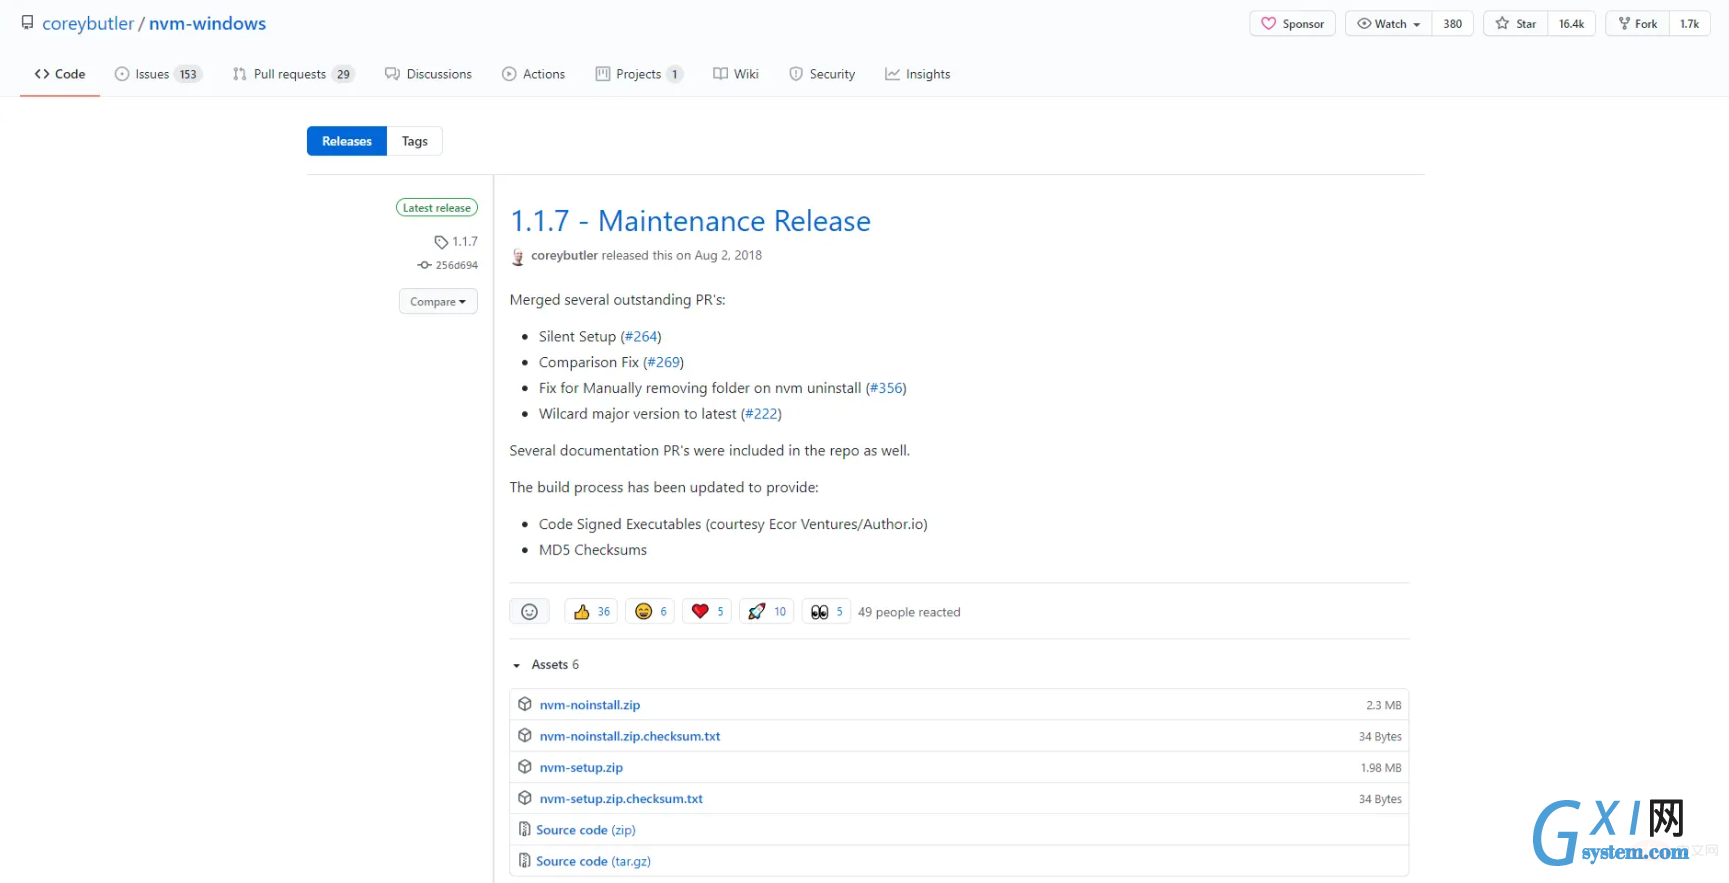Click coreybutler's avatar icon
This screenshot has height=883, width=1729.
pos(518,257)
